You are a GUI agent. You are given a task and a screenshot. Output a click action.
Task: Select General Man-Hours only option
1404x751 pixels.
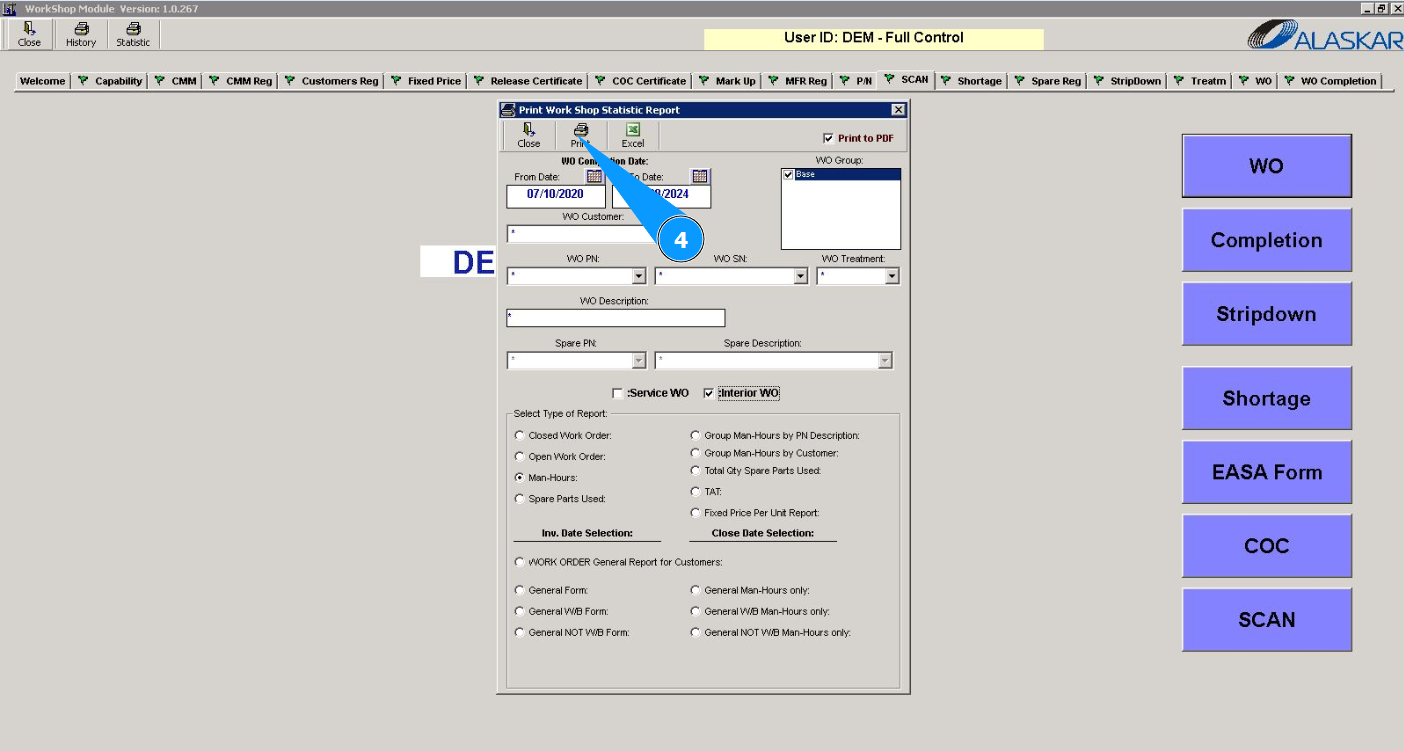(695, 590)
